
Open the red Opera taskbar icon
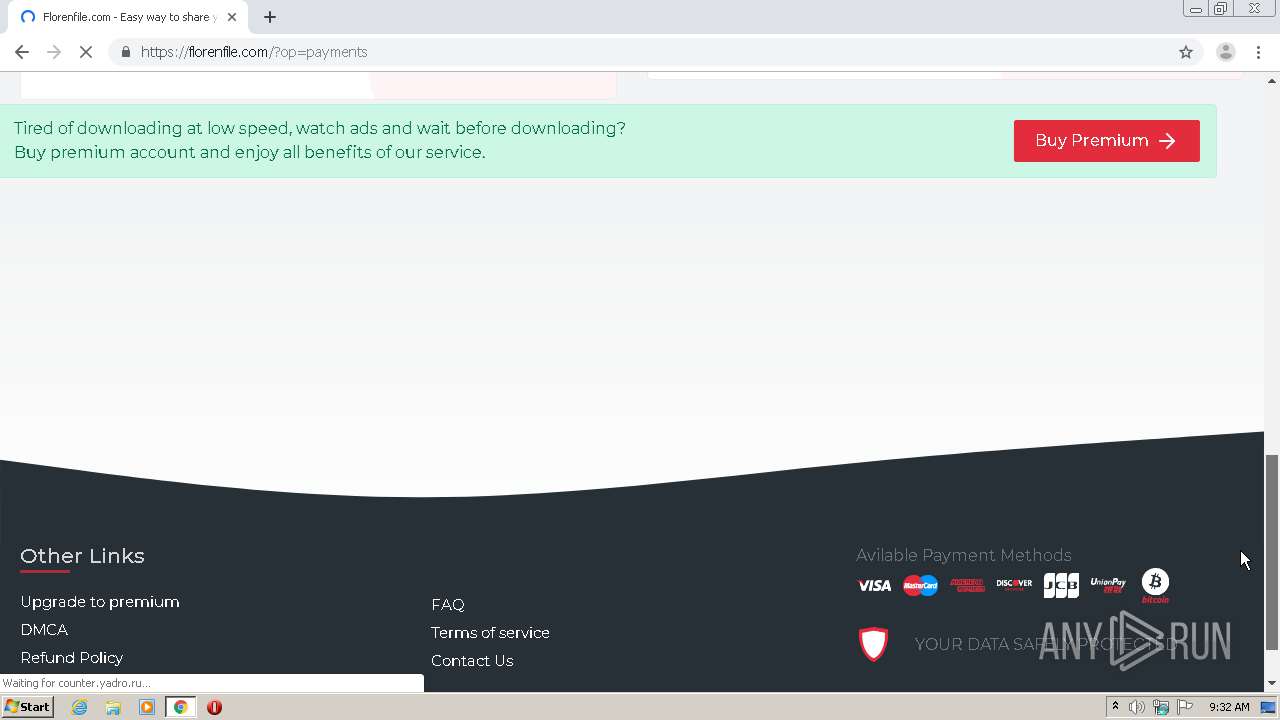coord(214,707)
